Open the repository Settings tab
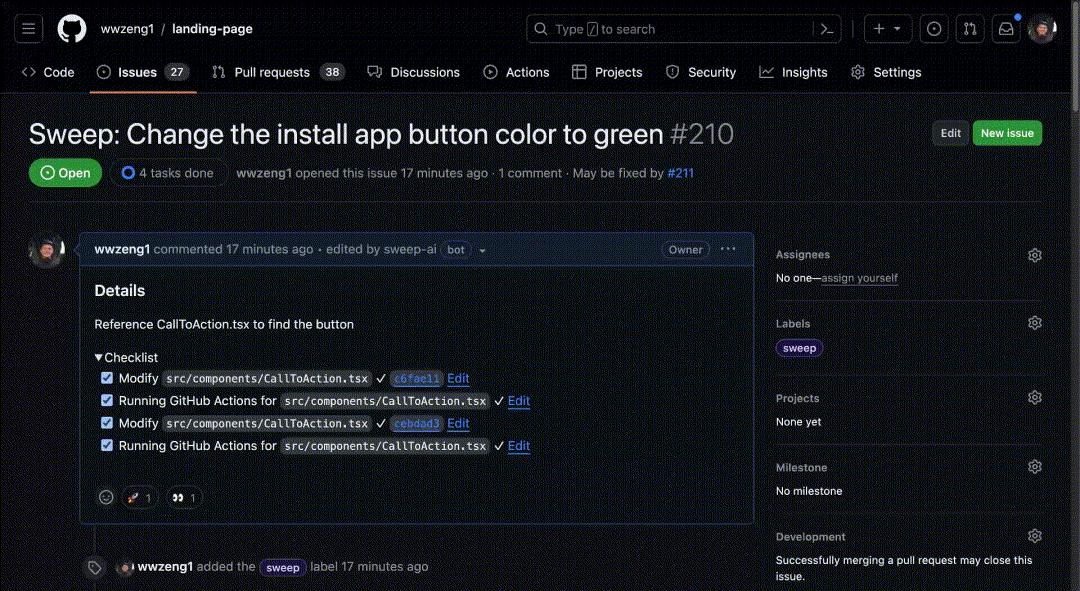Viewport: 1080px width, 591px height. tap(886, 72)
